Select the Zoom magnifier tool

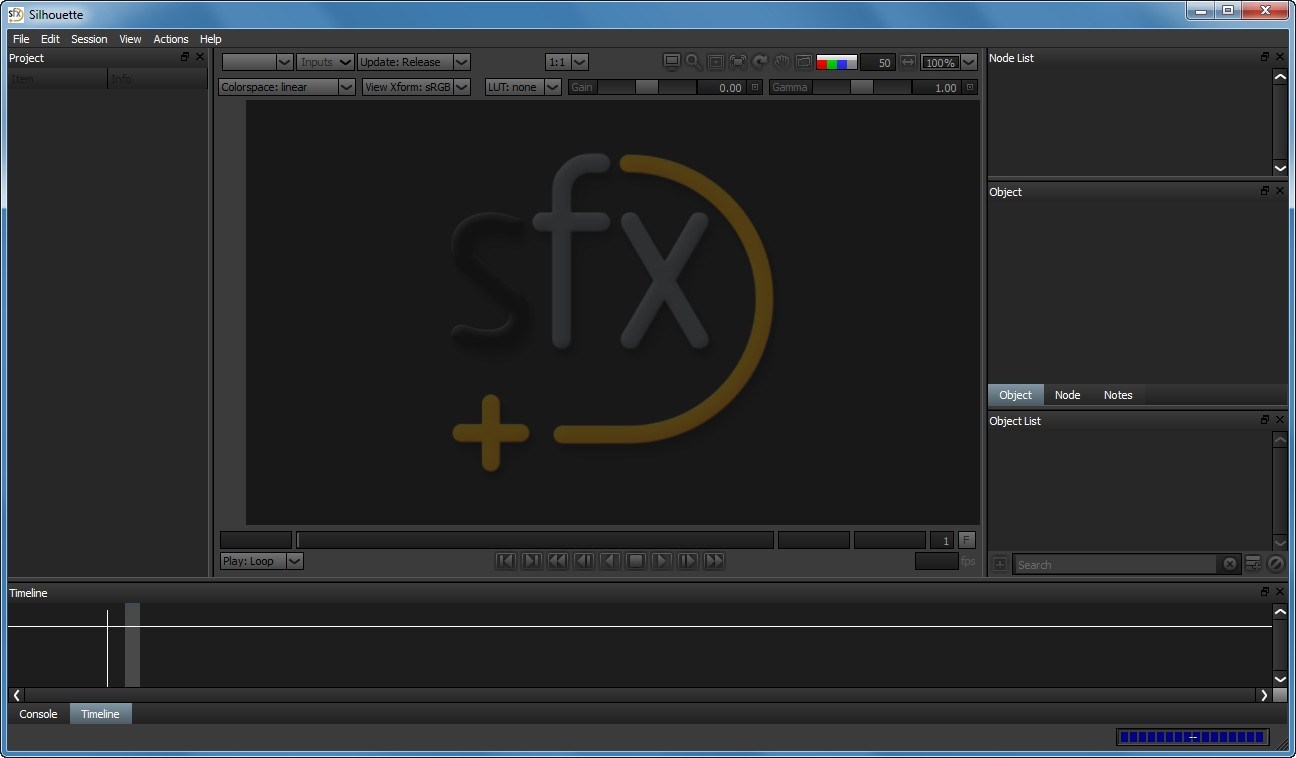click(694, 62)
